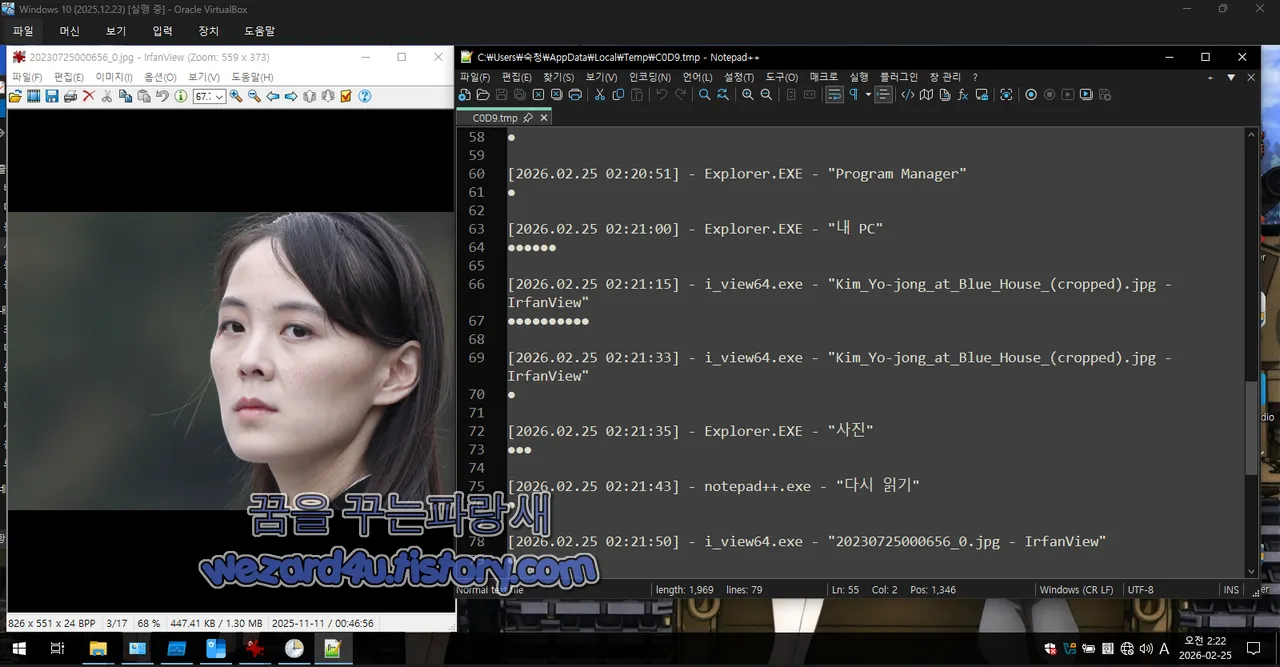Open the IrfanView slideshow filmstrip icon
The image size is (1280, 667).
click(33, 96)
